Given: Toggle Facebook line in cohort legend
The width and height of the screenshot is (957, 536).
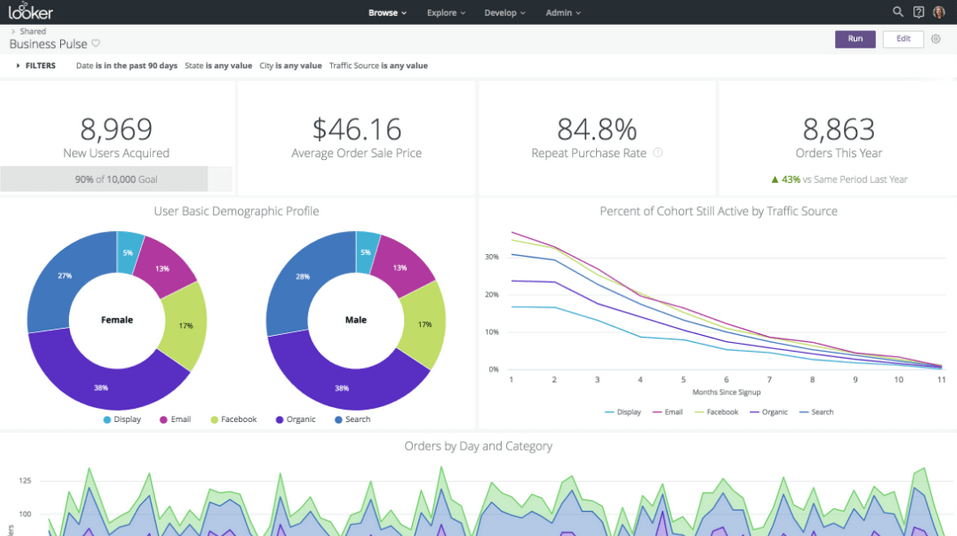Looking at the screenshot, I should 716,412.
